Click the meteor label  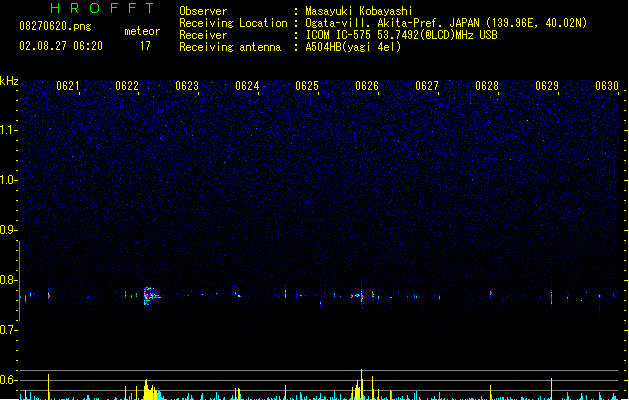coord(142,31)
